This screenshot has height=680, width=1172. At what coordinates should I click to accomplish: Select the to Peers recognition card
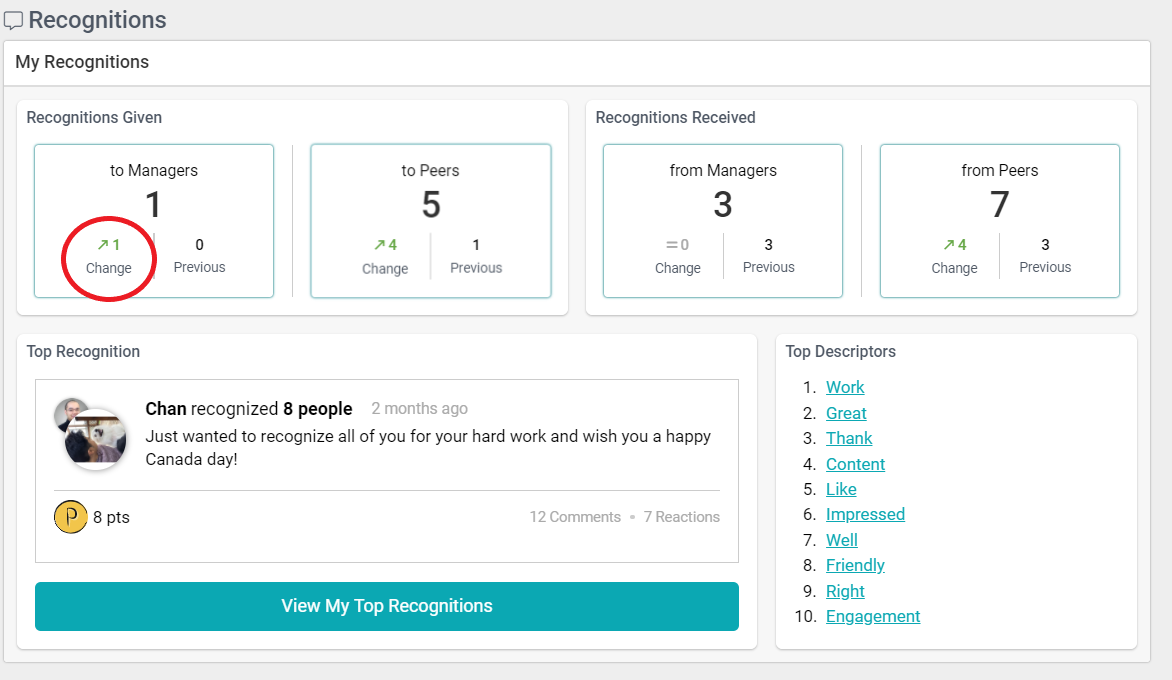(x=430, y=221)
